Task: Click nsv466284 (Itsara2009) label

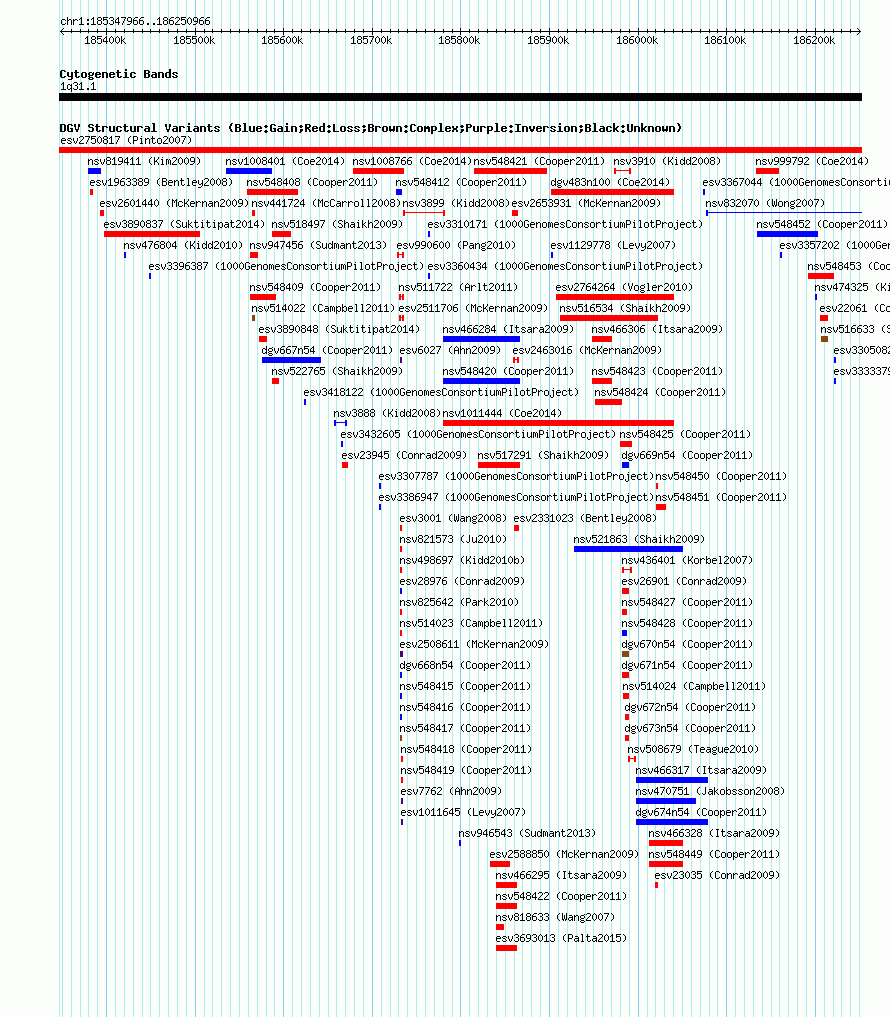Action: (509, 329)
